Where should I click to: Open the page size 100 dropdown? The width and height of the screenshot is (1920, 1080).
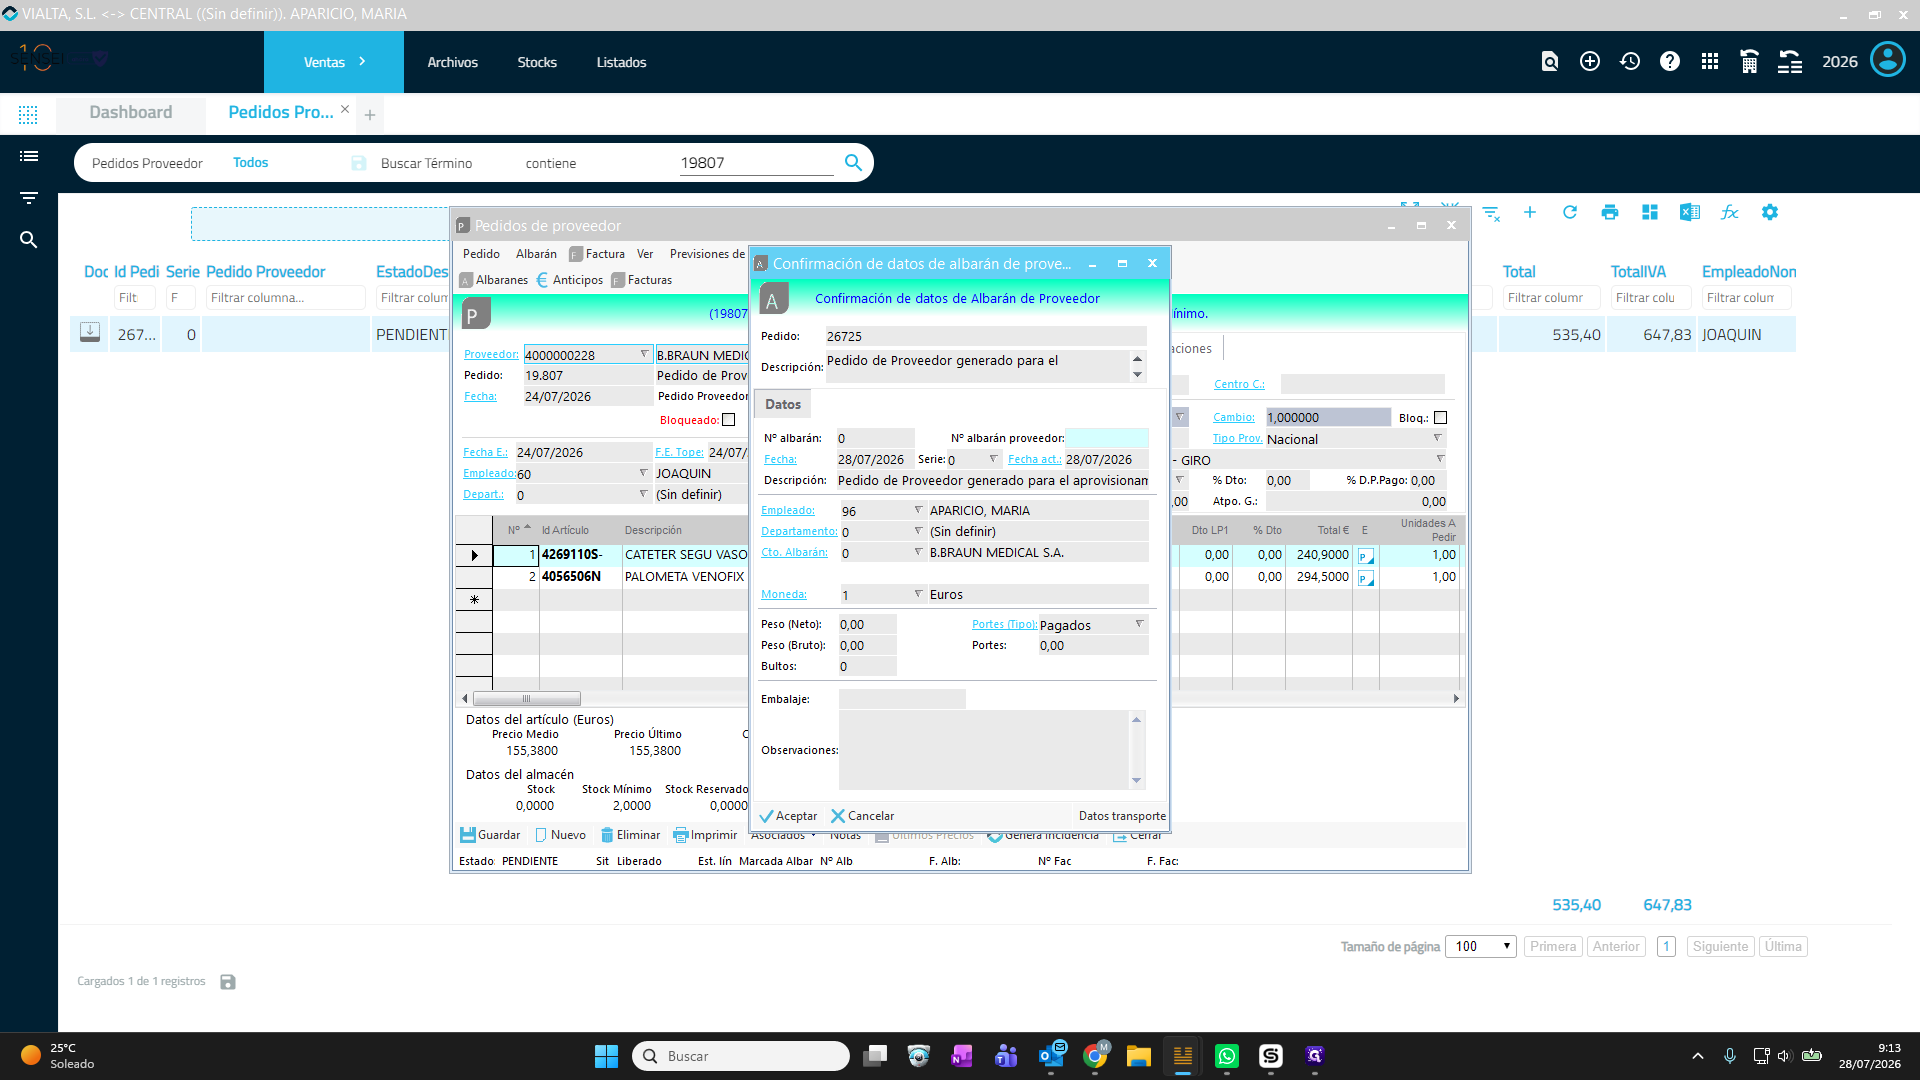(x=1481, y=946)
